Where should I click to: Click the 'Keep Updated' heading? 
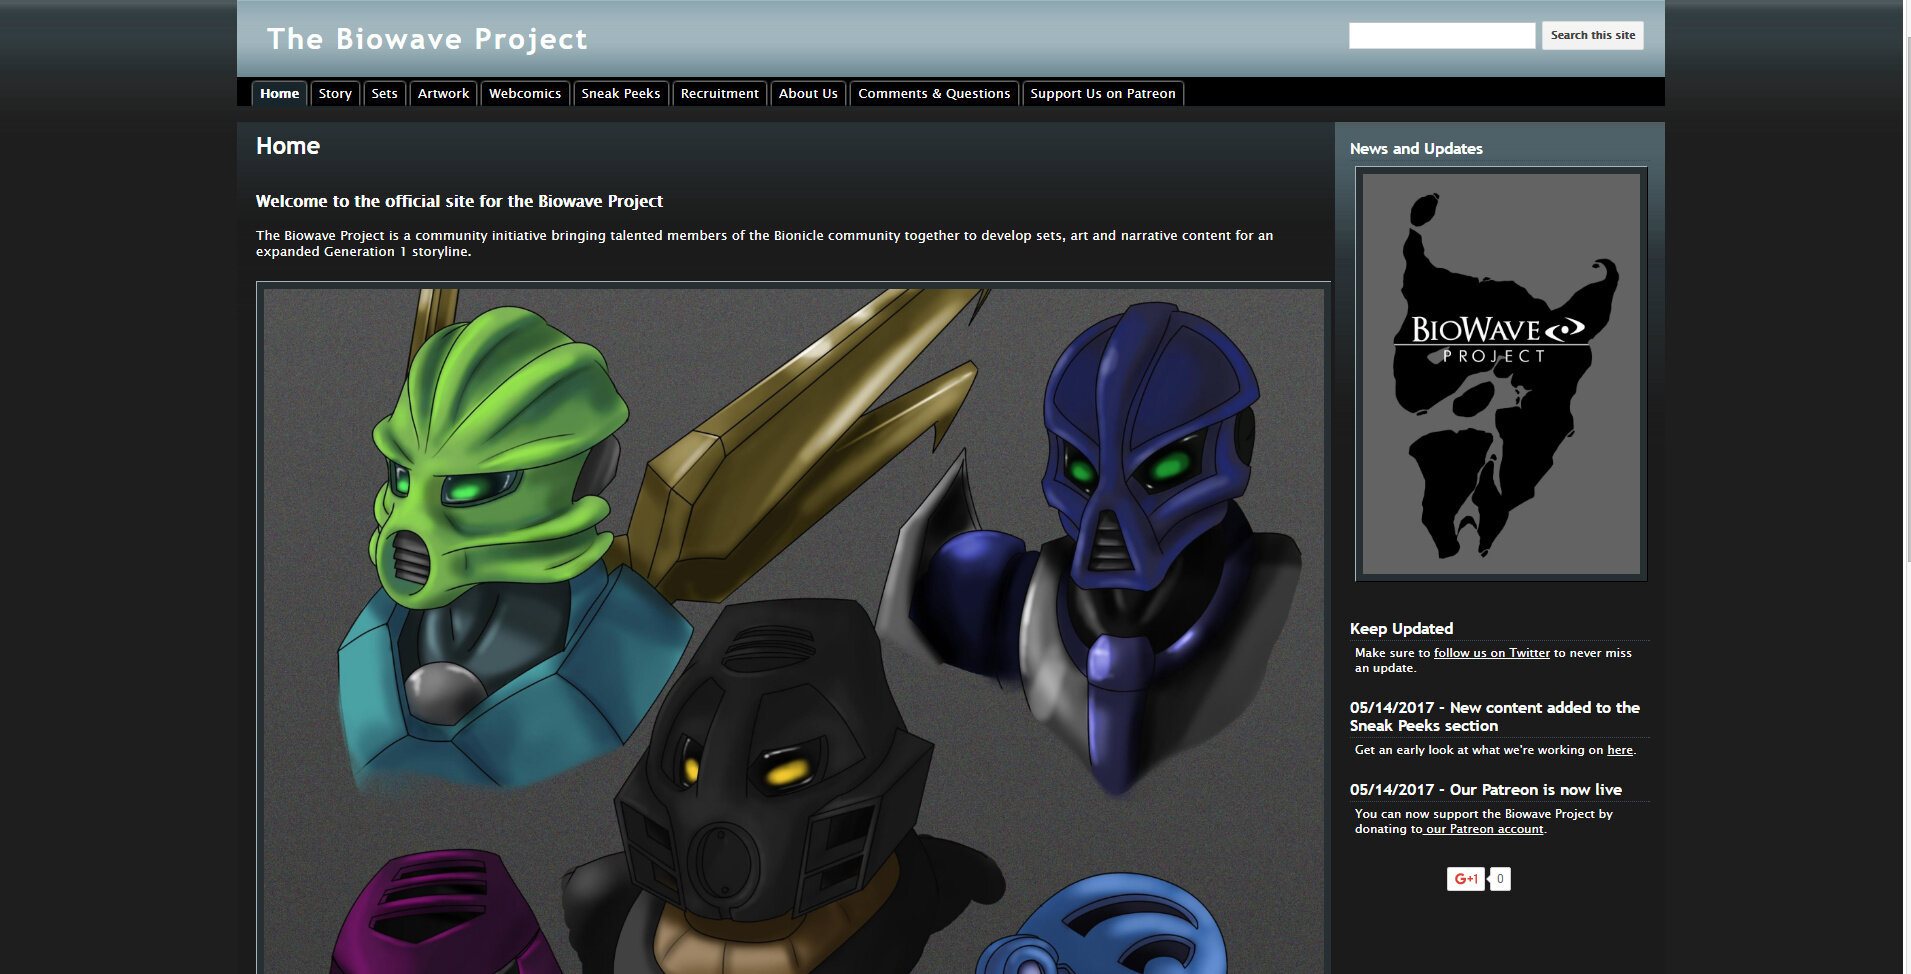coord(1401,628)
